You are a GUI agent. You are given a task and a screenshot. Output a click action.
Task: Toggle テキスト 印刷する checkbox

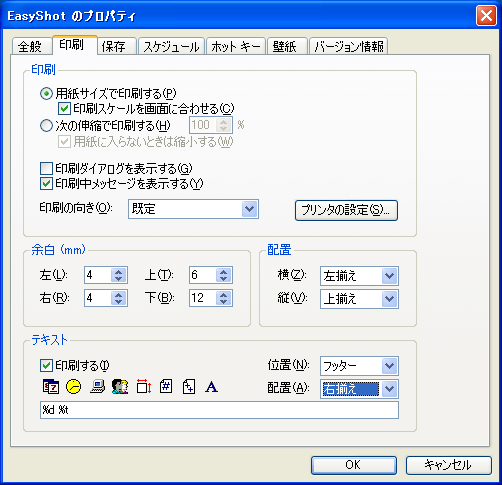pyautogui.click(x=46, y=366)
